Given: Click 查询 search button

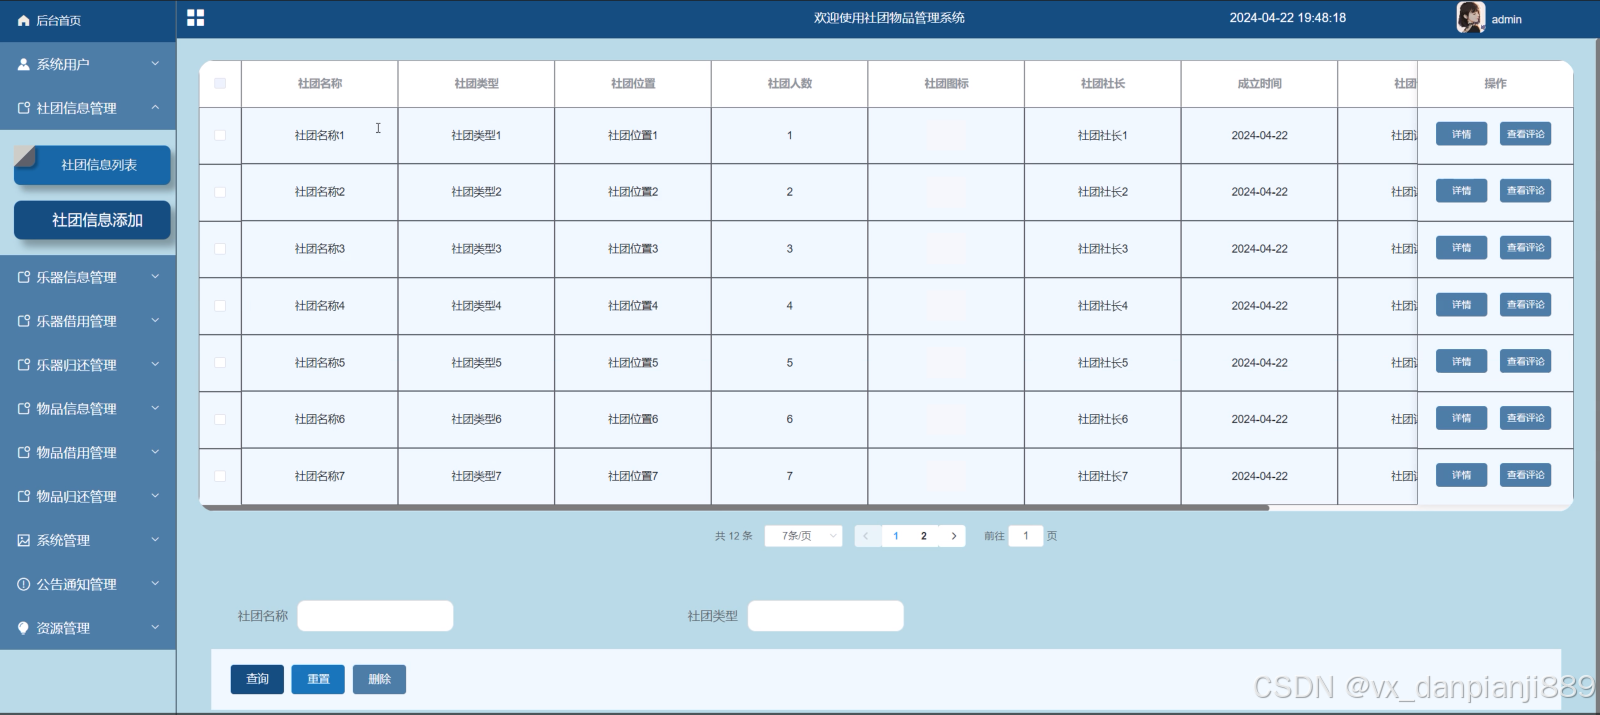Looking at the screenshot, I should coord(258,679).
